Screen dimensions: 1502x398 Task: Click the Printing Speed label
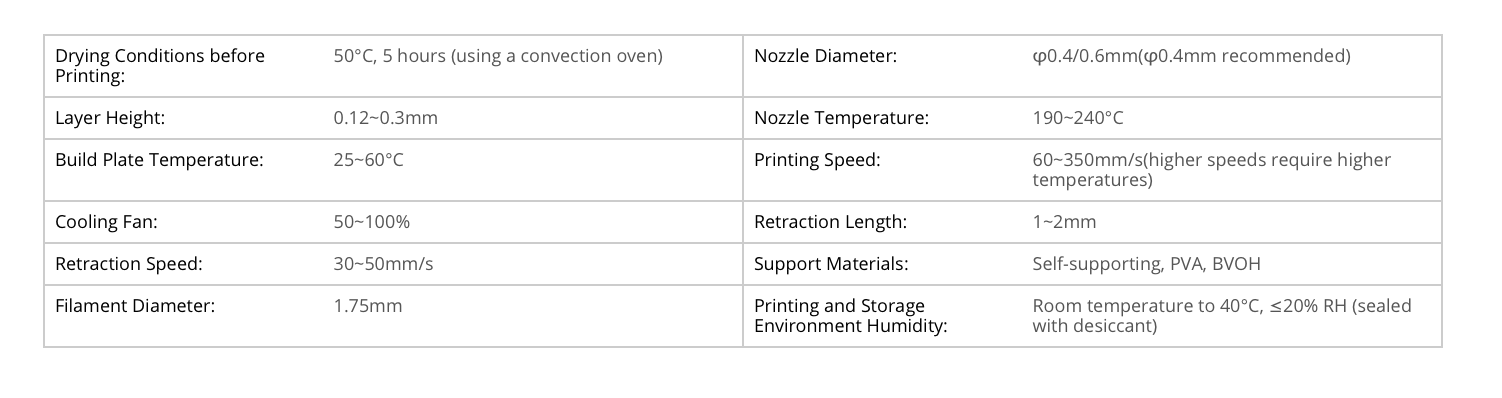817,159
